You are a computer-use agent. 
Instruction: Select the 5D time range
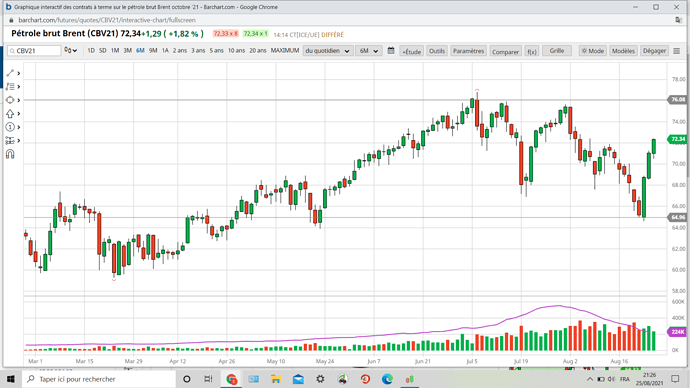(103, 51)
